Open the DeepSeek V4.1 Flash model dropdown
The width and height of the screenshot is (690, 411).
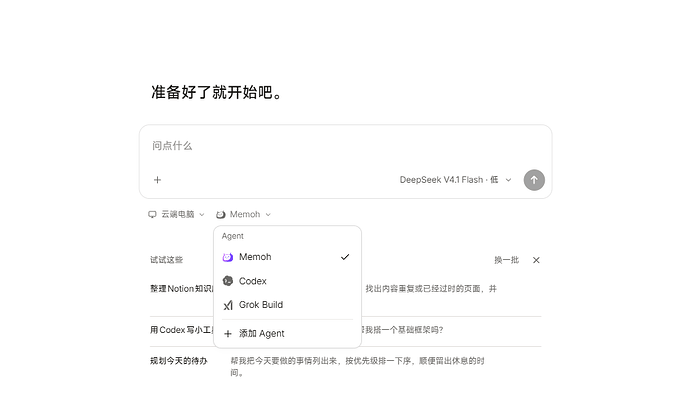(455, 180)
